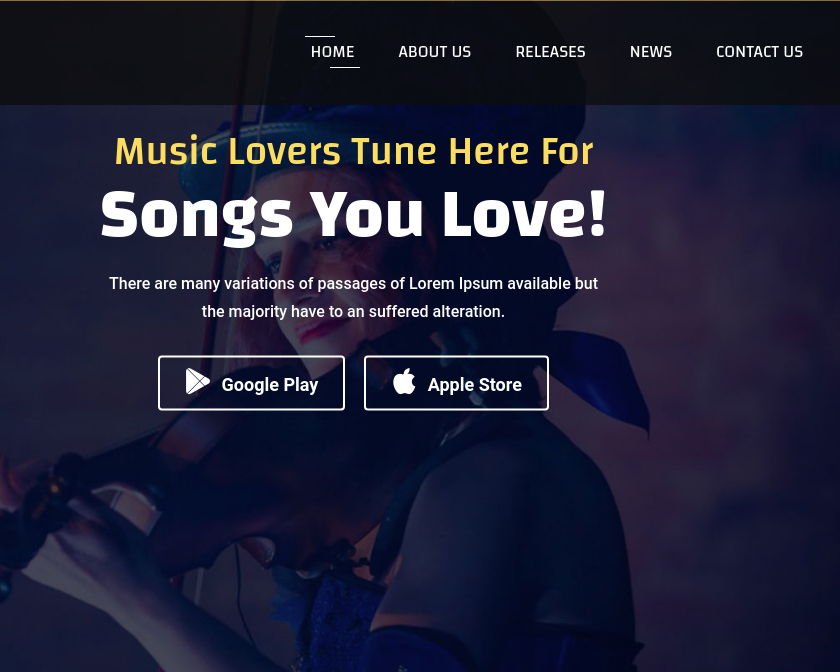
Task: Open the NEWS menu item
Action: pos(650,52)
